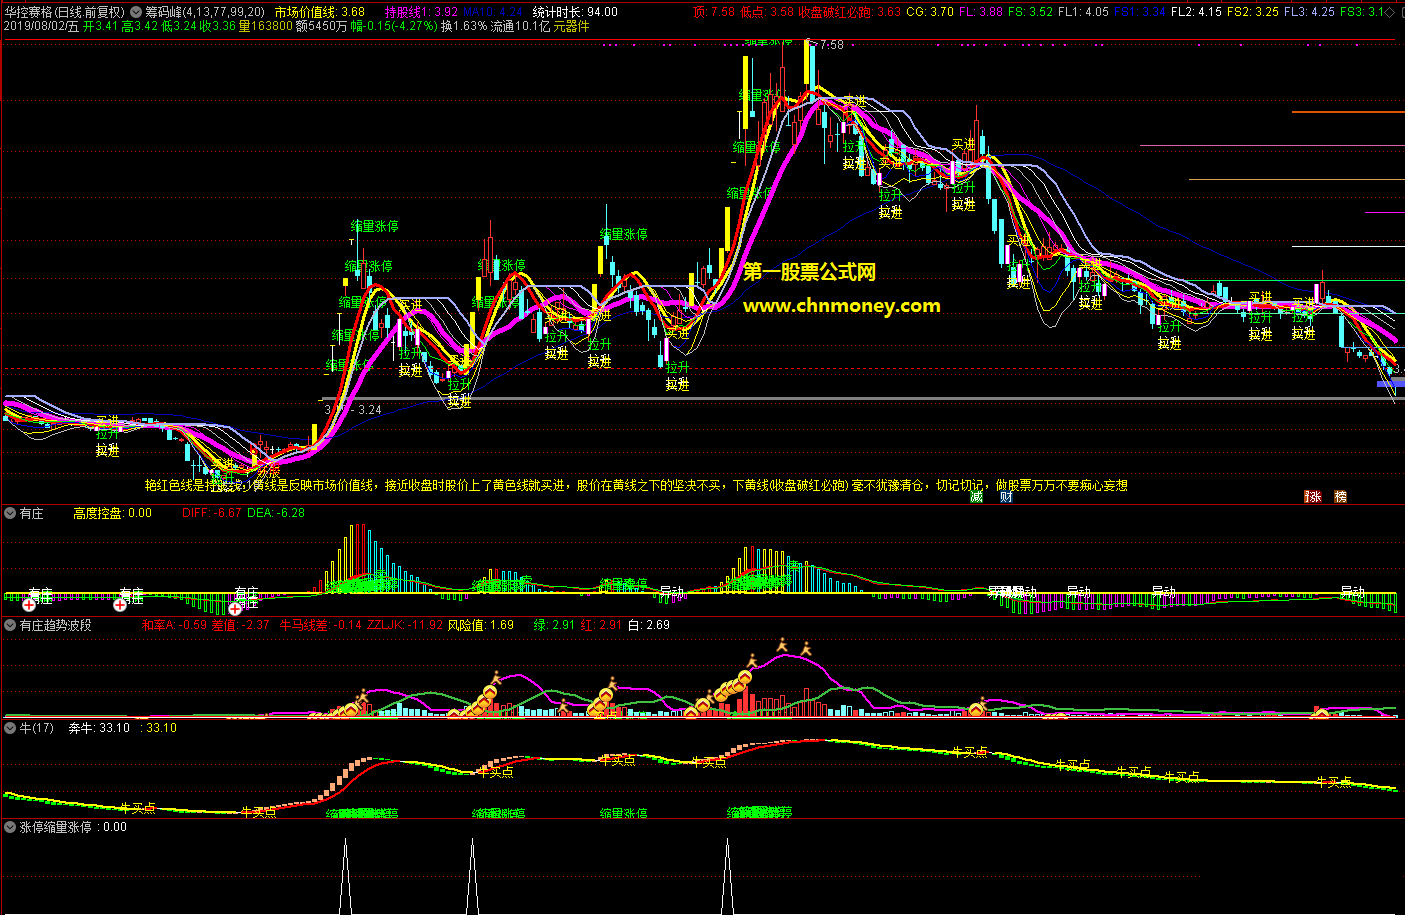The height and width of the screenshot is (915, 1405).
Task: Click the ZZLJK: -11.92 readout
Action: [405, 625]
